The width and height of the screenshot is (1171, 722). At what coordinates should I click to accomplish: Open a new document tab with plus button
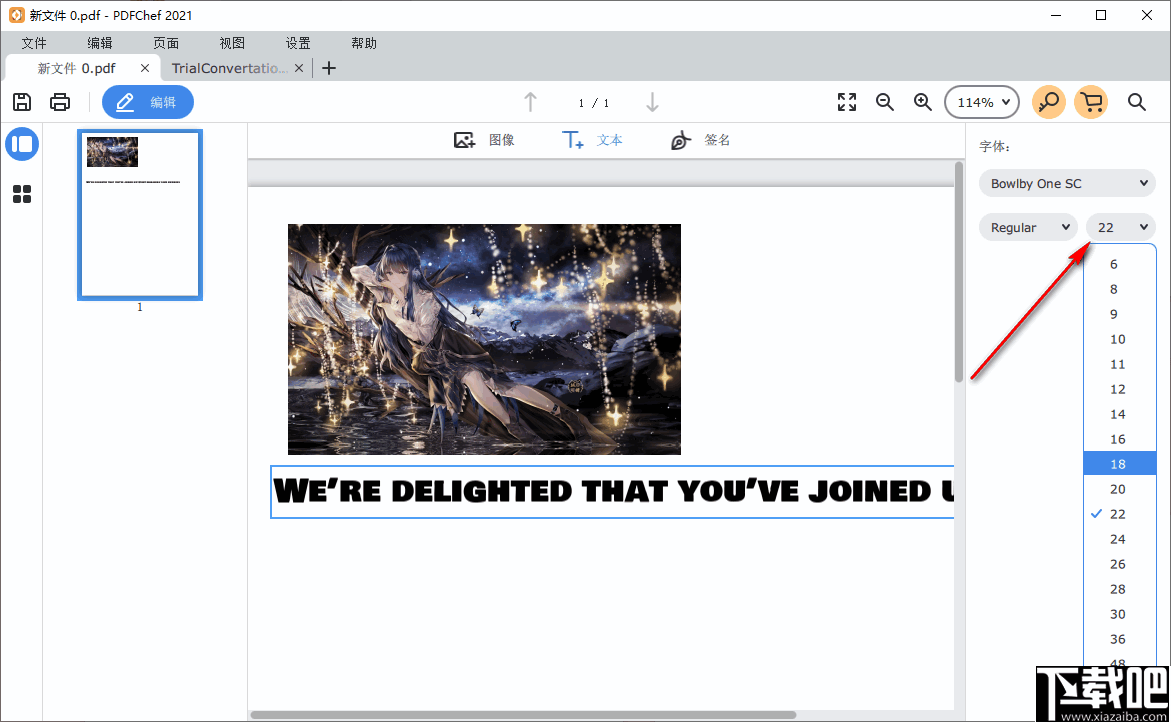point(328,68)
